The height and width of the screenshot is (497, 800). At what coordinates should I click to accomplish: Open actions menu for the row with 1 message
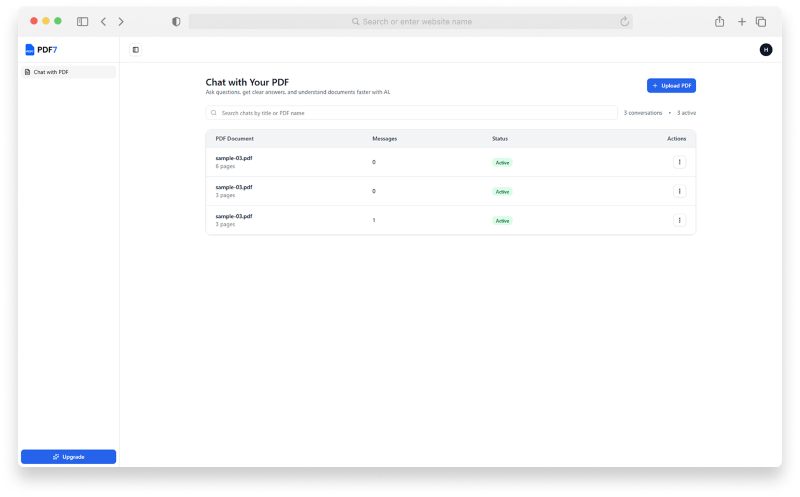click(680, 220)
